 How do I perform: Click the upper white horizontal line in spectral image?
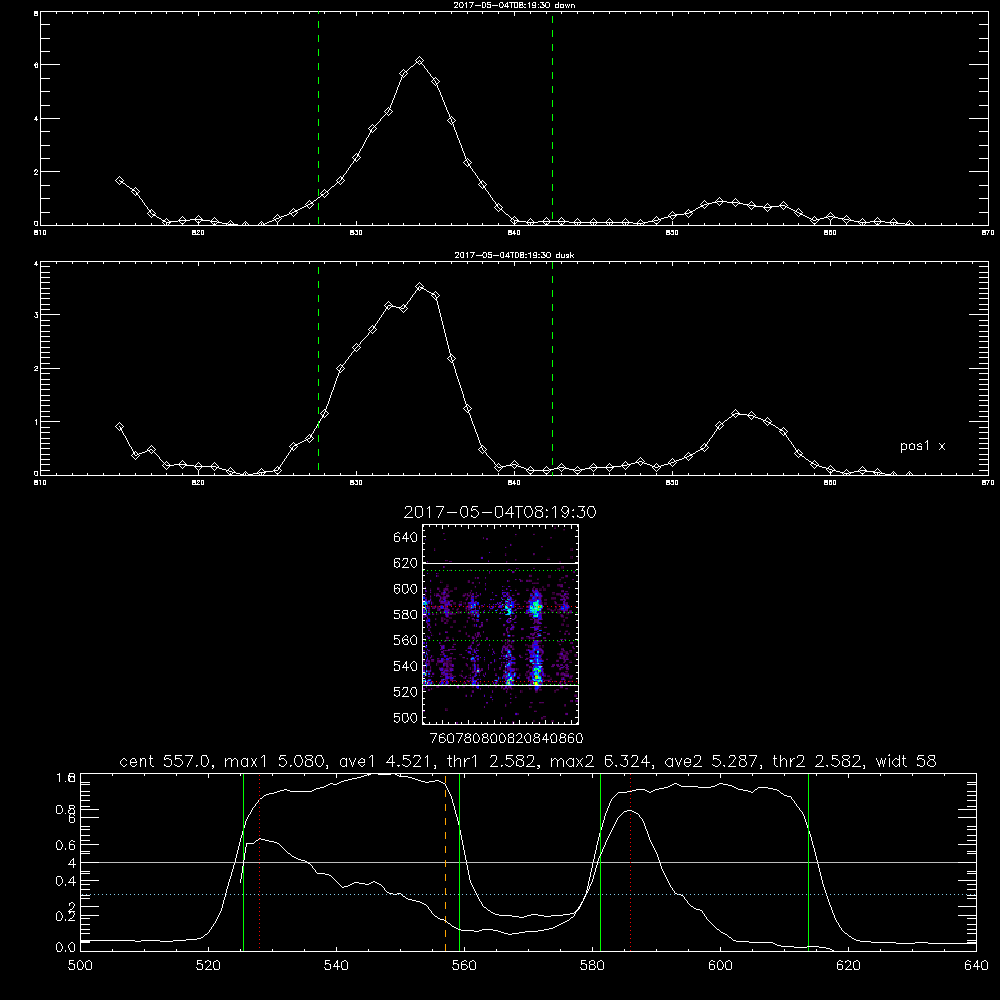[x=501, y=563]
